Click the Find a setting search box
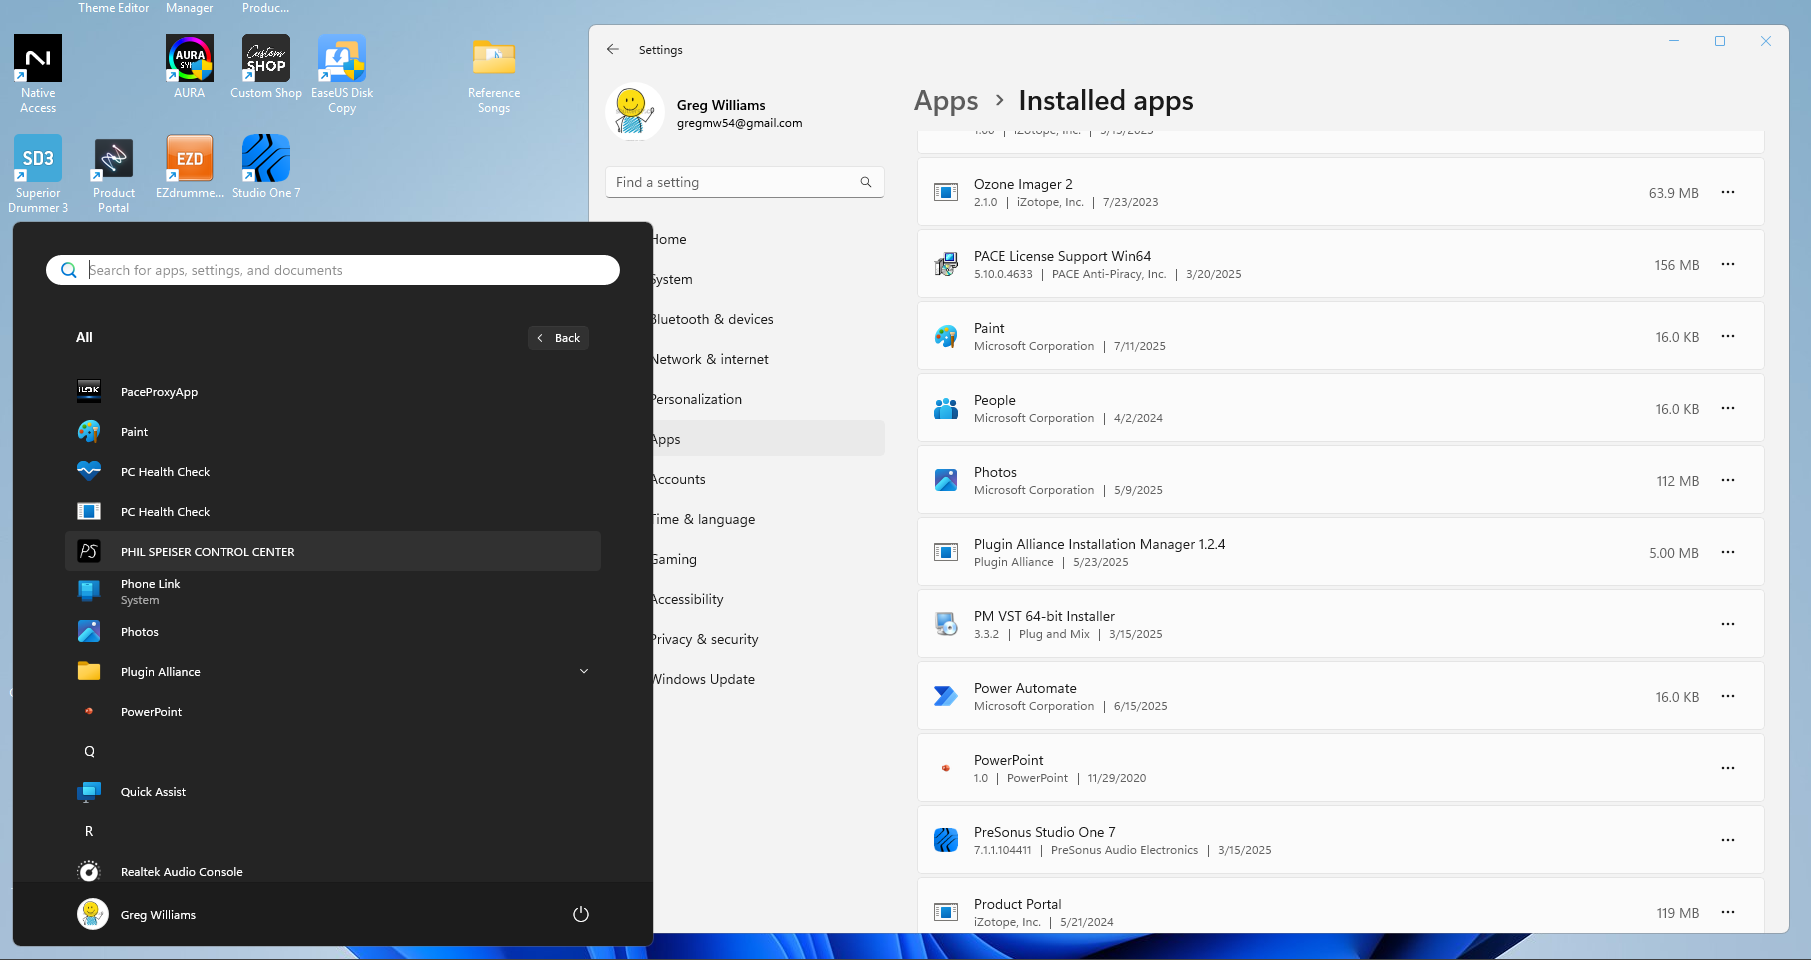 (x=745, y=182)
